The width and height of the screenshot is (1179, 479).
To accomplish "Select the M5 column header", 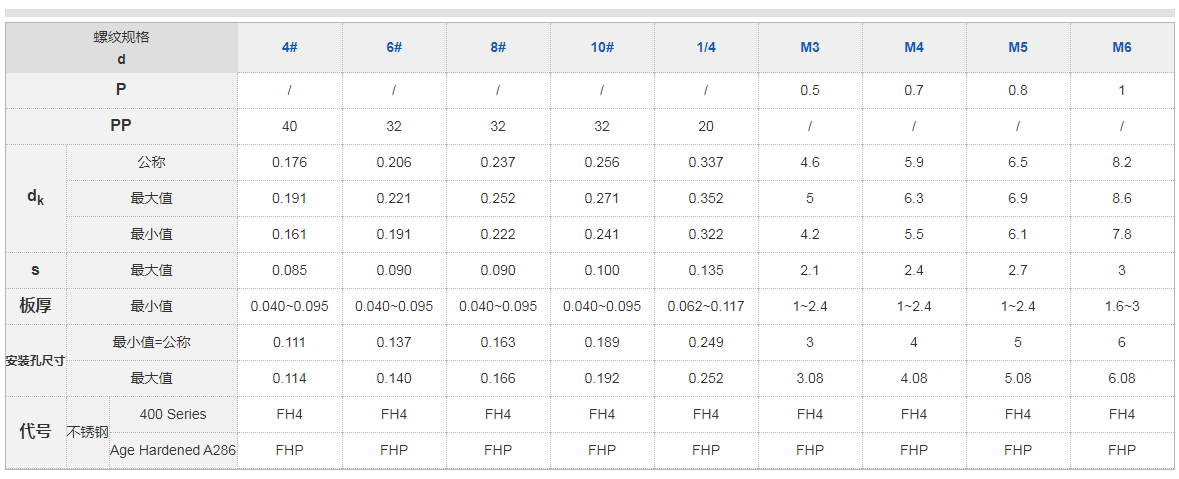I will [x=1018, y=48].
